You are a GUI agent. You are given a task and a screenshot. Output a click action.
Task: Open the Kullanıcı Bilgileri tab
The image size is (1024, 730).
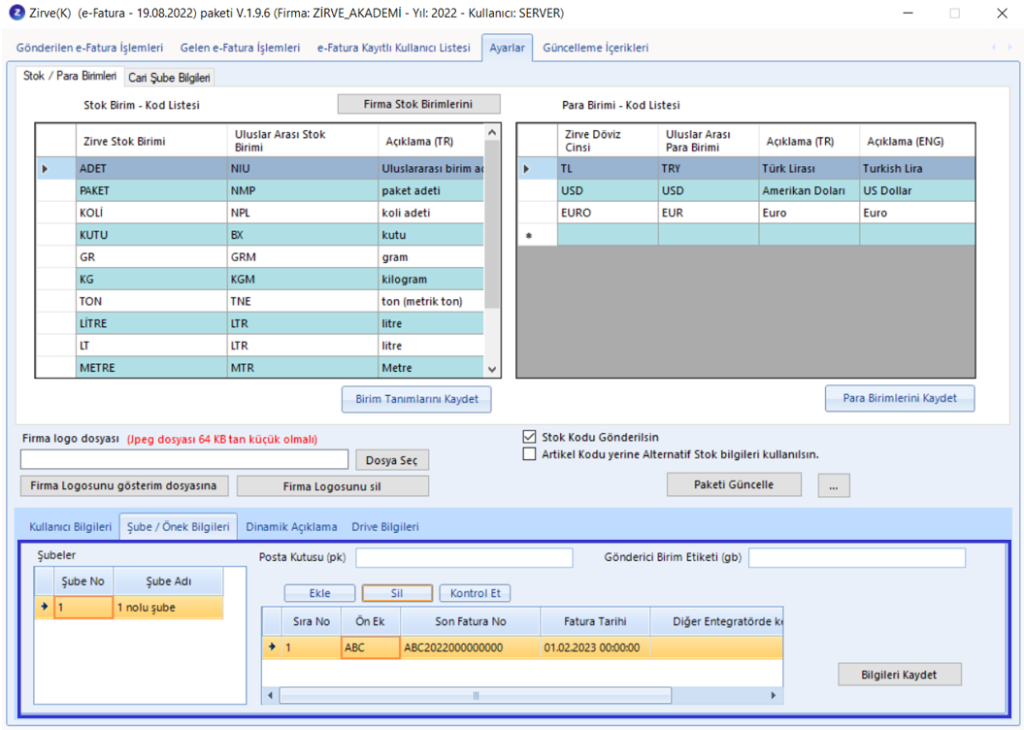click(x=71, y=527)
